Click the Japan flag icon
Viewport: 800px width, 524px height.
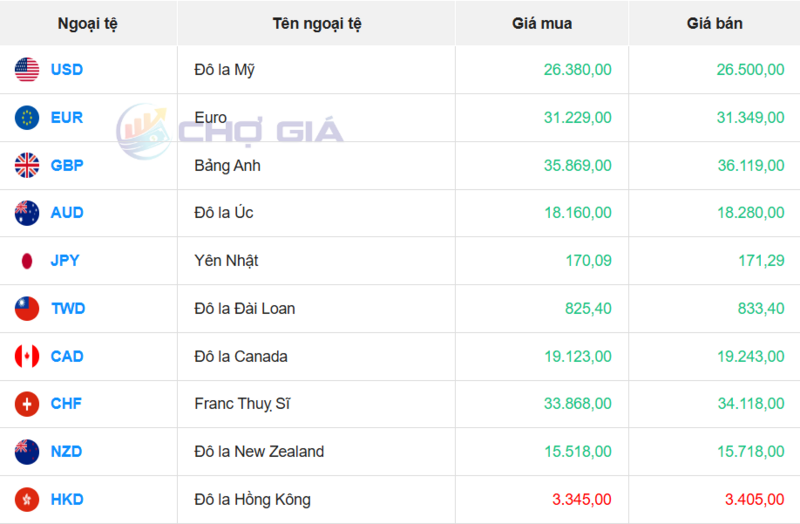(27, 261)
